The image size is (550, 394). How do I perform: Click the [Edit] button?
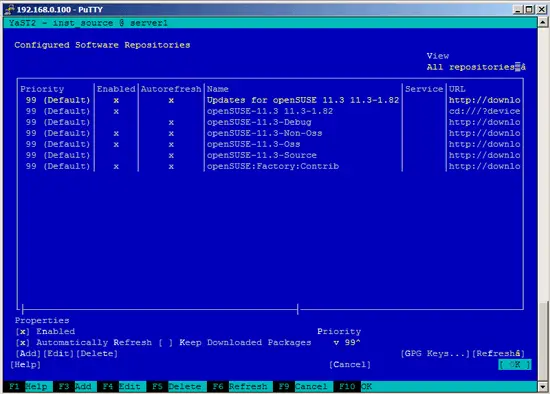(59, 354)
